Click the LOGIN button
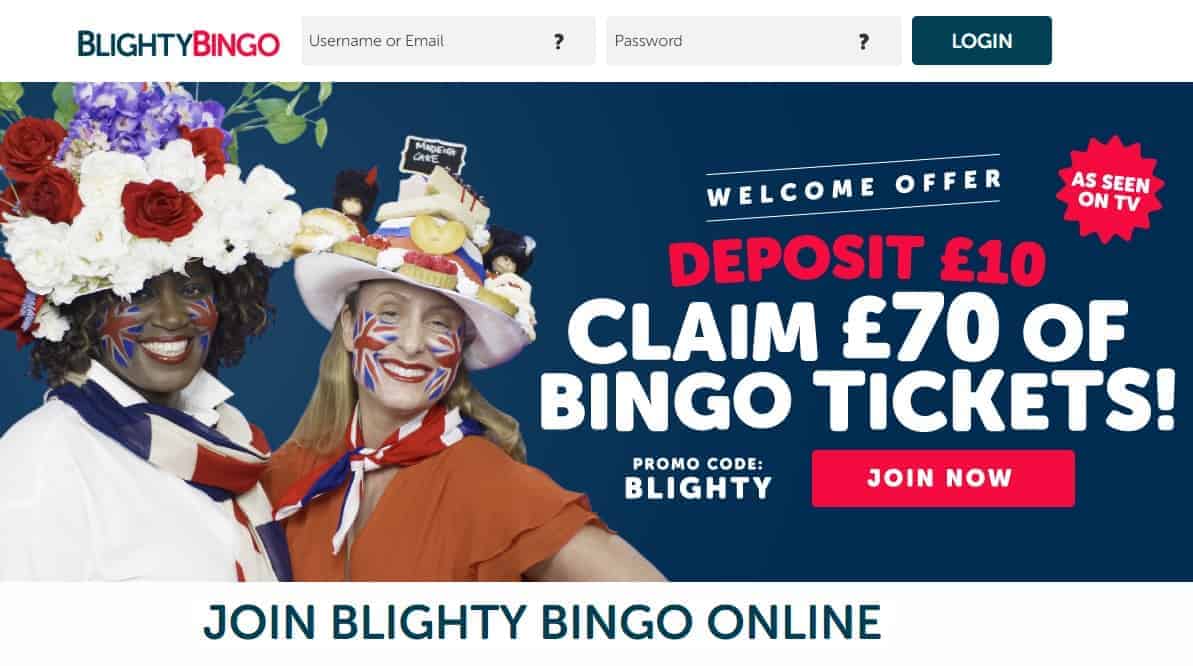1193x666 pixels. (x=981, y=40)
